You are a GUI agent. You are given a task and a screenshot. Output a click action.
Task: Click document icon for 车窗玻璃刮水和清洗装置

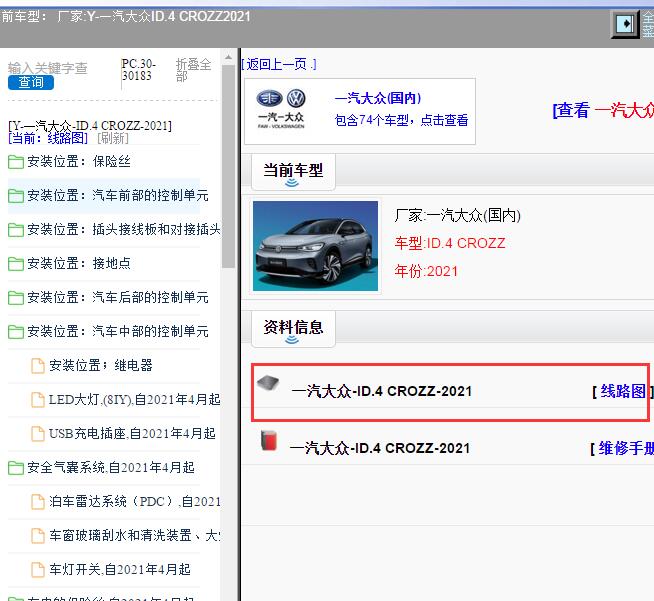point(38,536)
